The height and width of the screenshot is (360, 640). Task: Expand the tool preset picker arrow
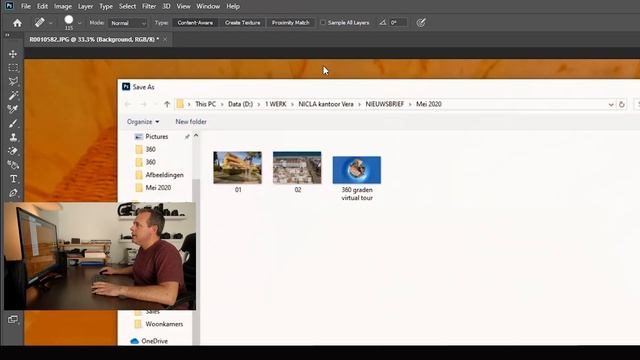tap(51, 23)
